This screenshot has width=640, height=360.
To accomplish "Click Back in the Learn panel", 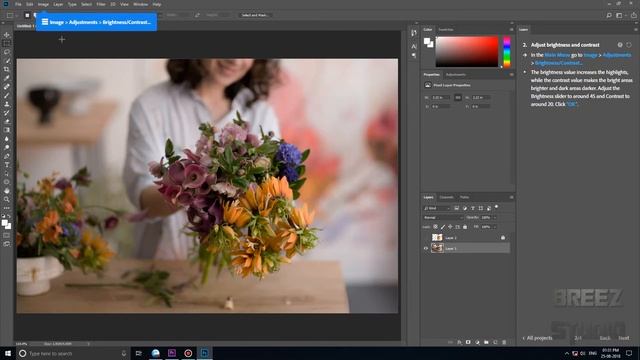I will 605,338.
